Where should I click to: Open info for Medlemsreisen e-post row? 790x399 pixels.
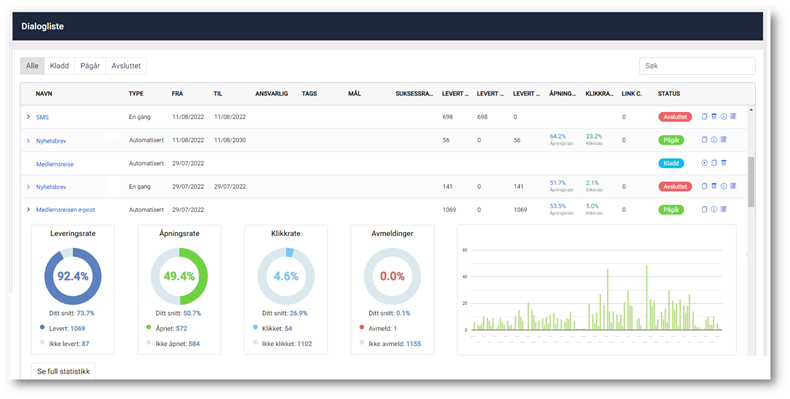[714, 209]
